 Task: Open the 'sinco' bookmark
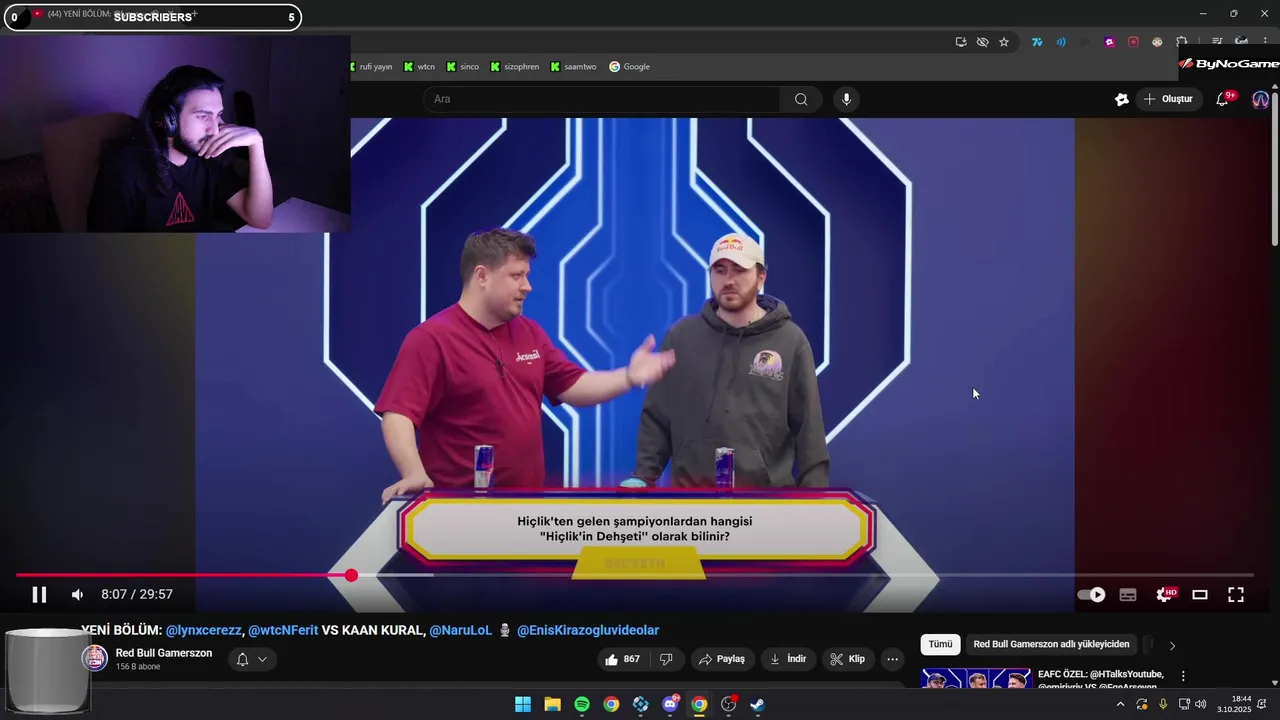[462, 67]
